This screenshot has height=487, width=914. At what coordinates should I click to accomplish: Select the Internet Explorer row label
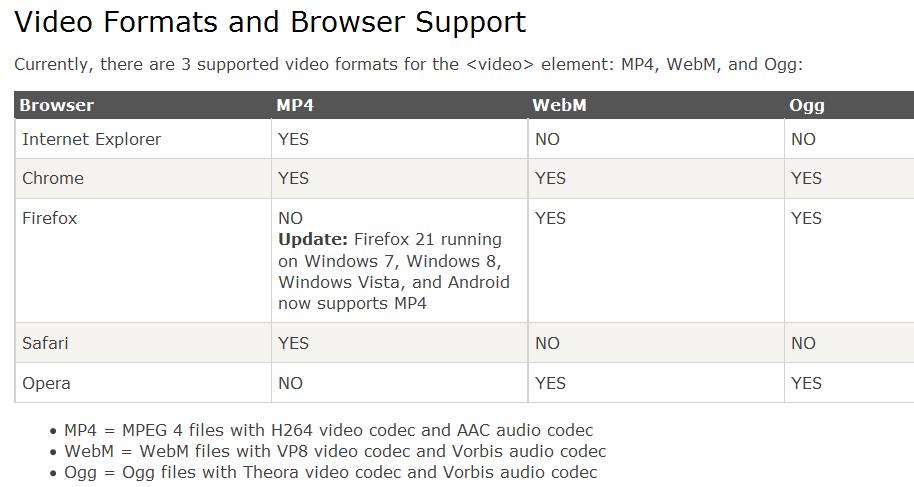[x=92, y=139]
